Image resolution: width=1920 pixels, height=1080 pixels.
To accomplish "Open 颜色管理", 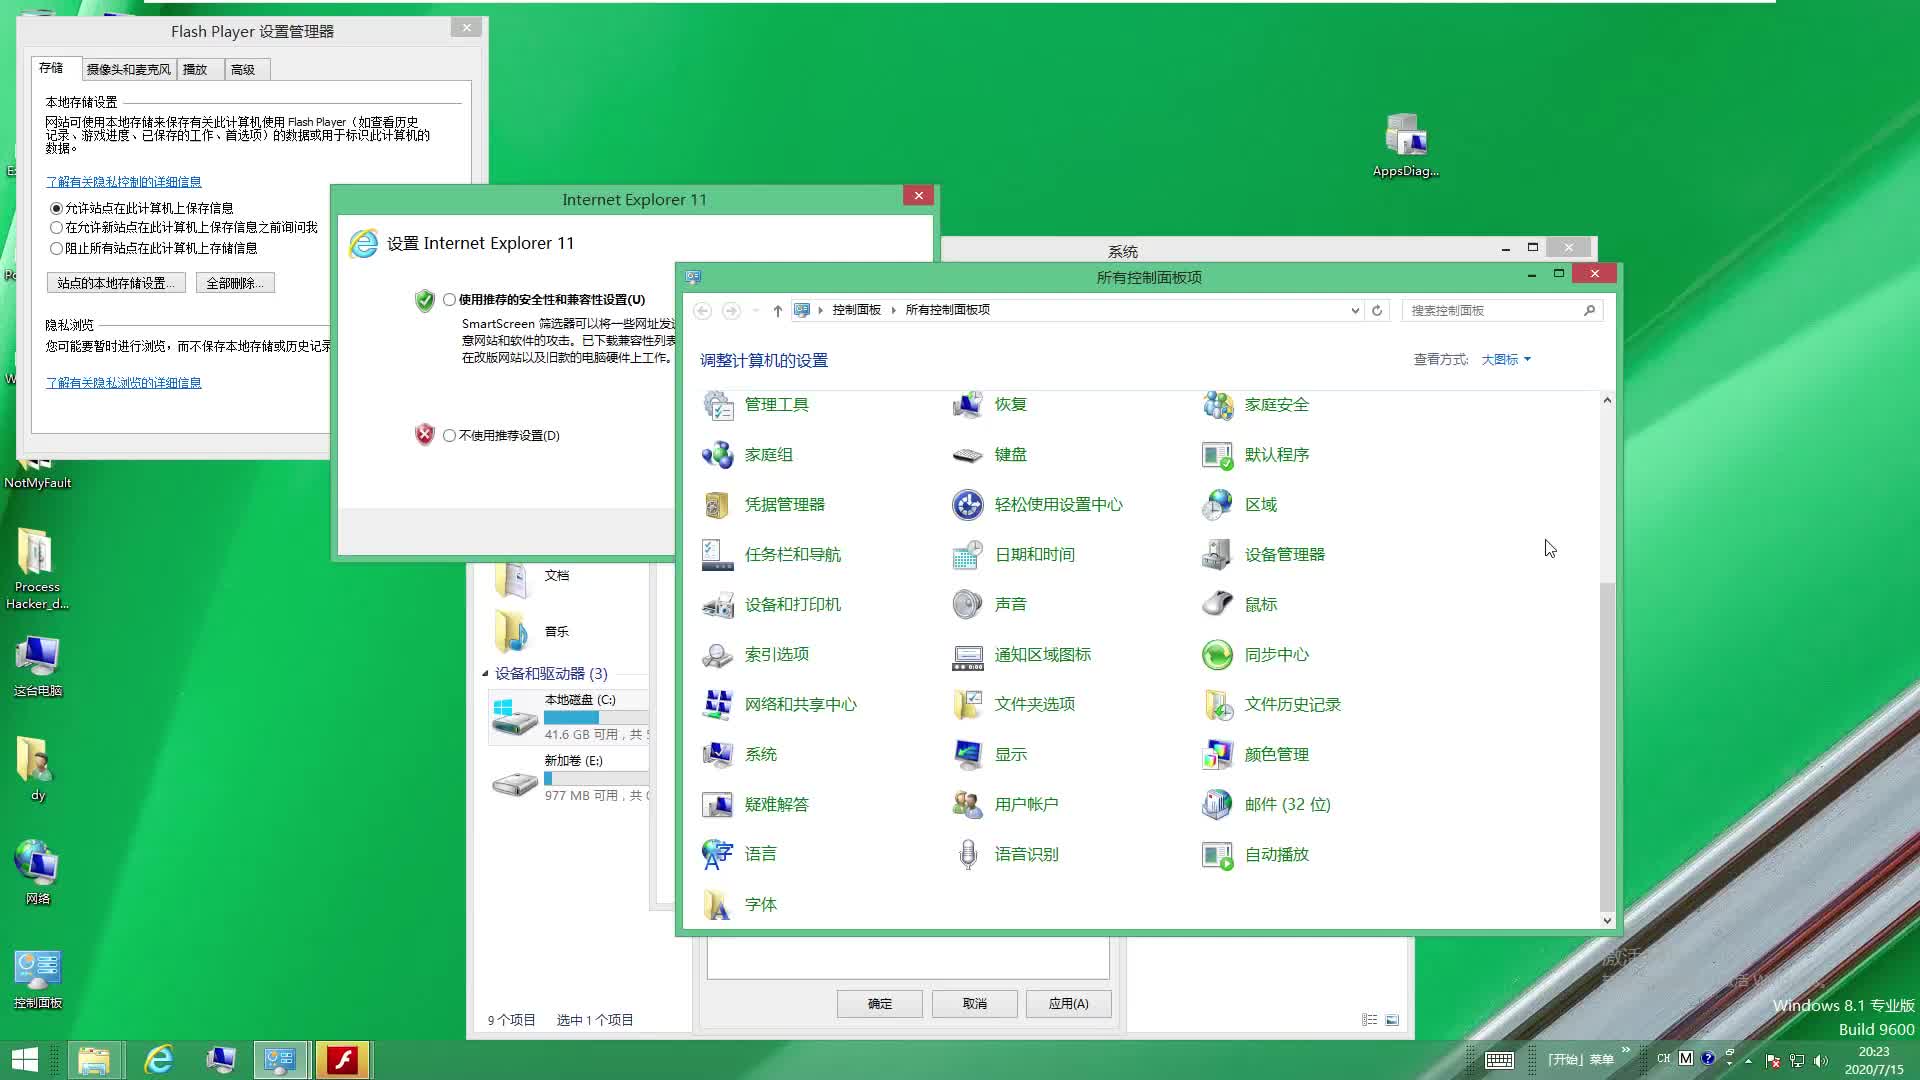I will pos(1255,755).
